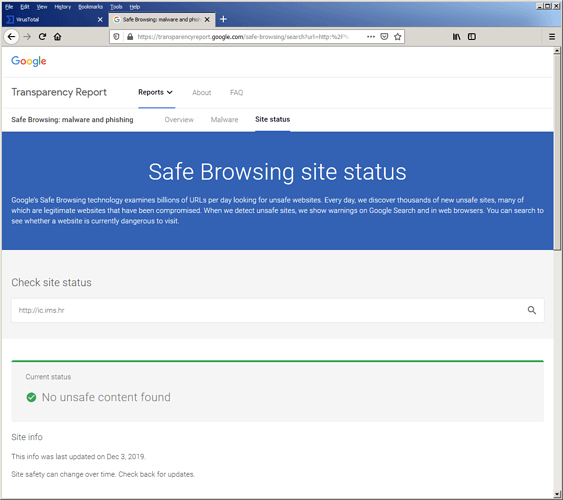This screenshot has width=563, height=500.
Task: Open the File menu
Action: tap(9, 7)
